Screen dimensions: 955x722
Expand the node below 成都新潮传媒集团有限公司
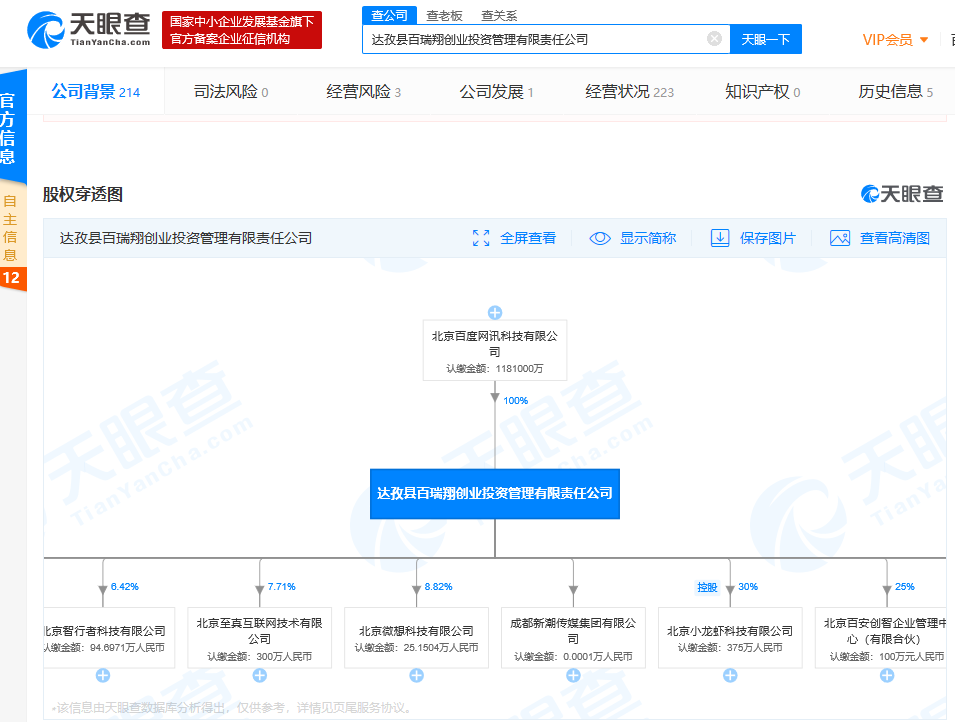(x=573, y=676)
